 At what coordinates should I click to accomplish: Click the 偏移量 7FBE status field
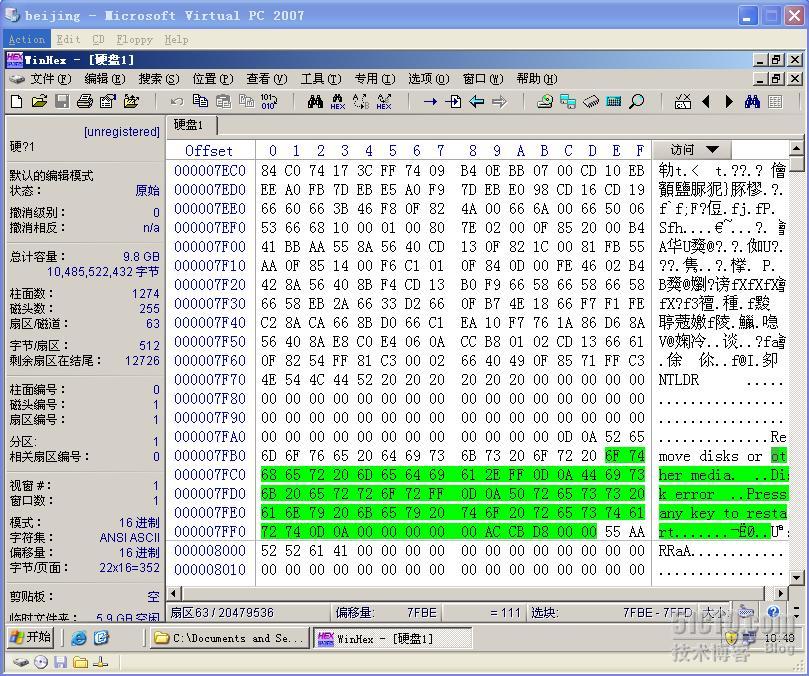point(386,613)
